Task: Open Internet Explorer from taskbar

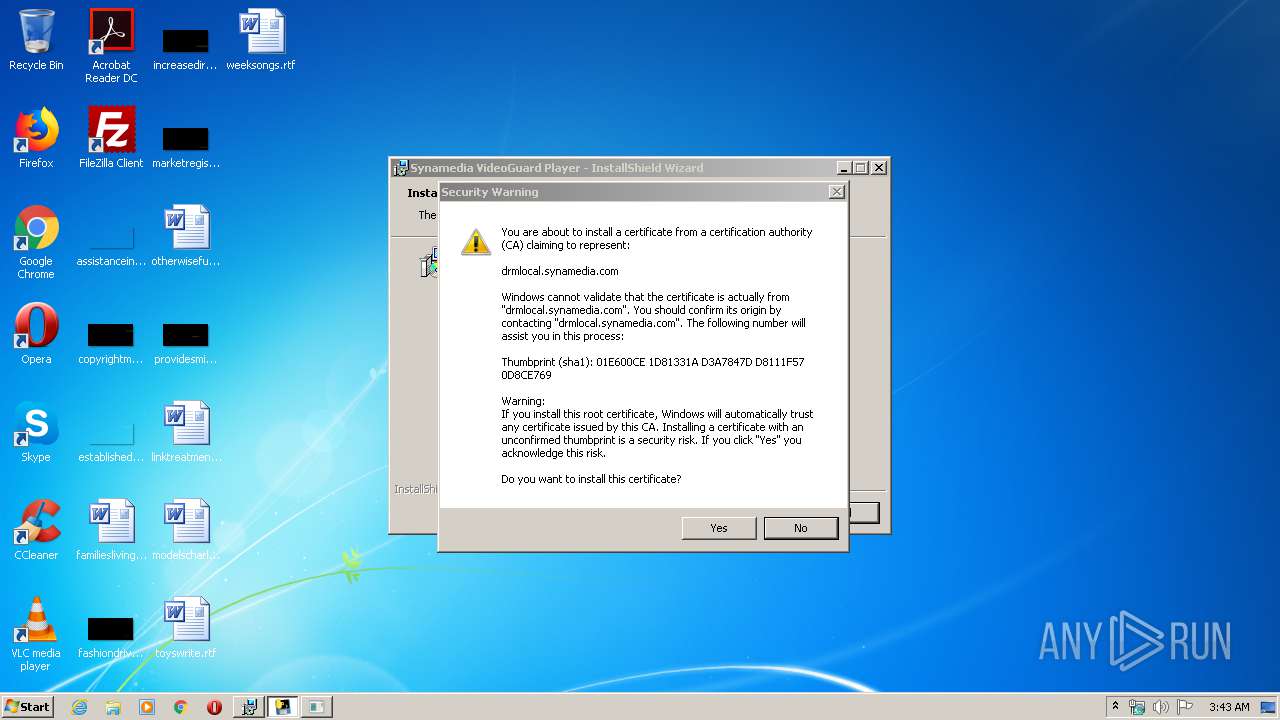Action: [x=79, y=707]
